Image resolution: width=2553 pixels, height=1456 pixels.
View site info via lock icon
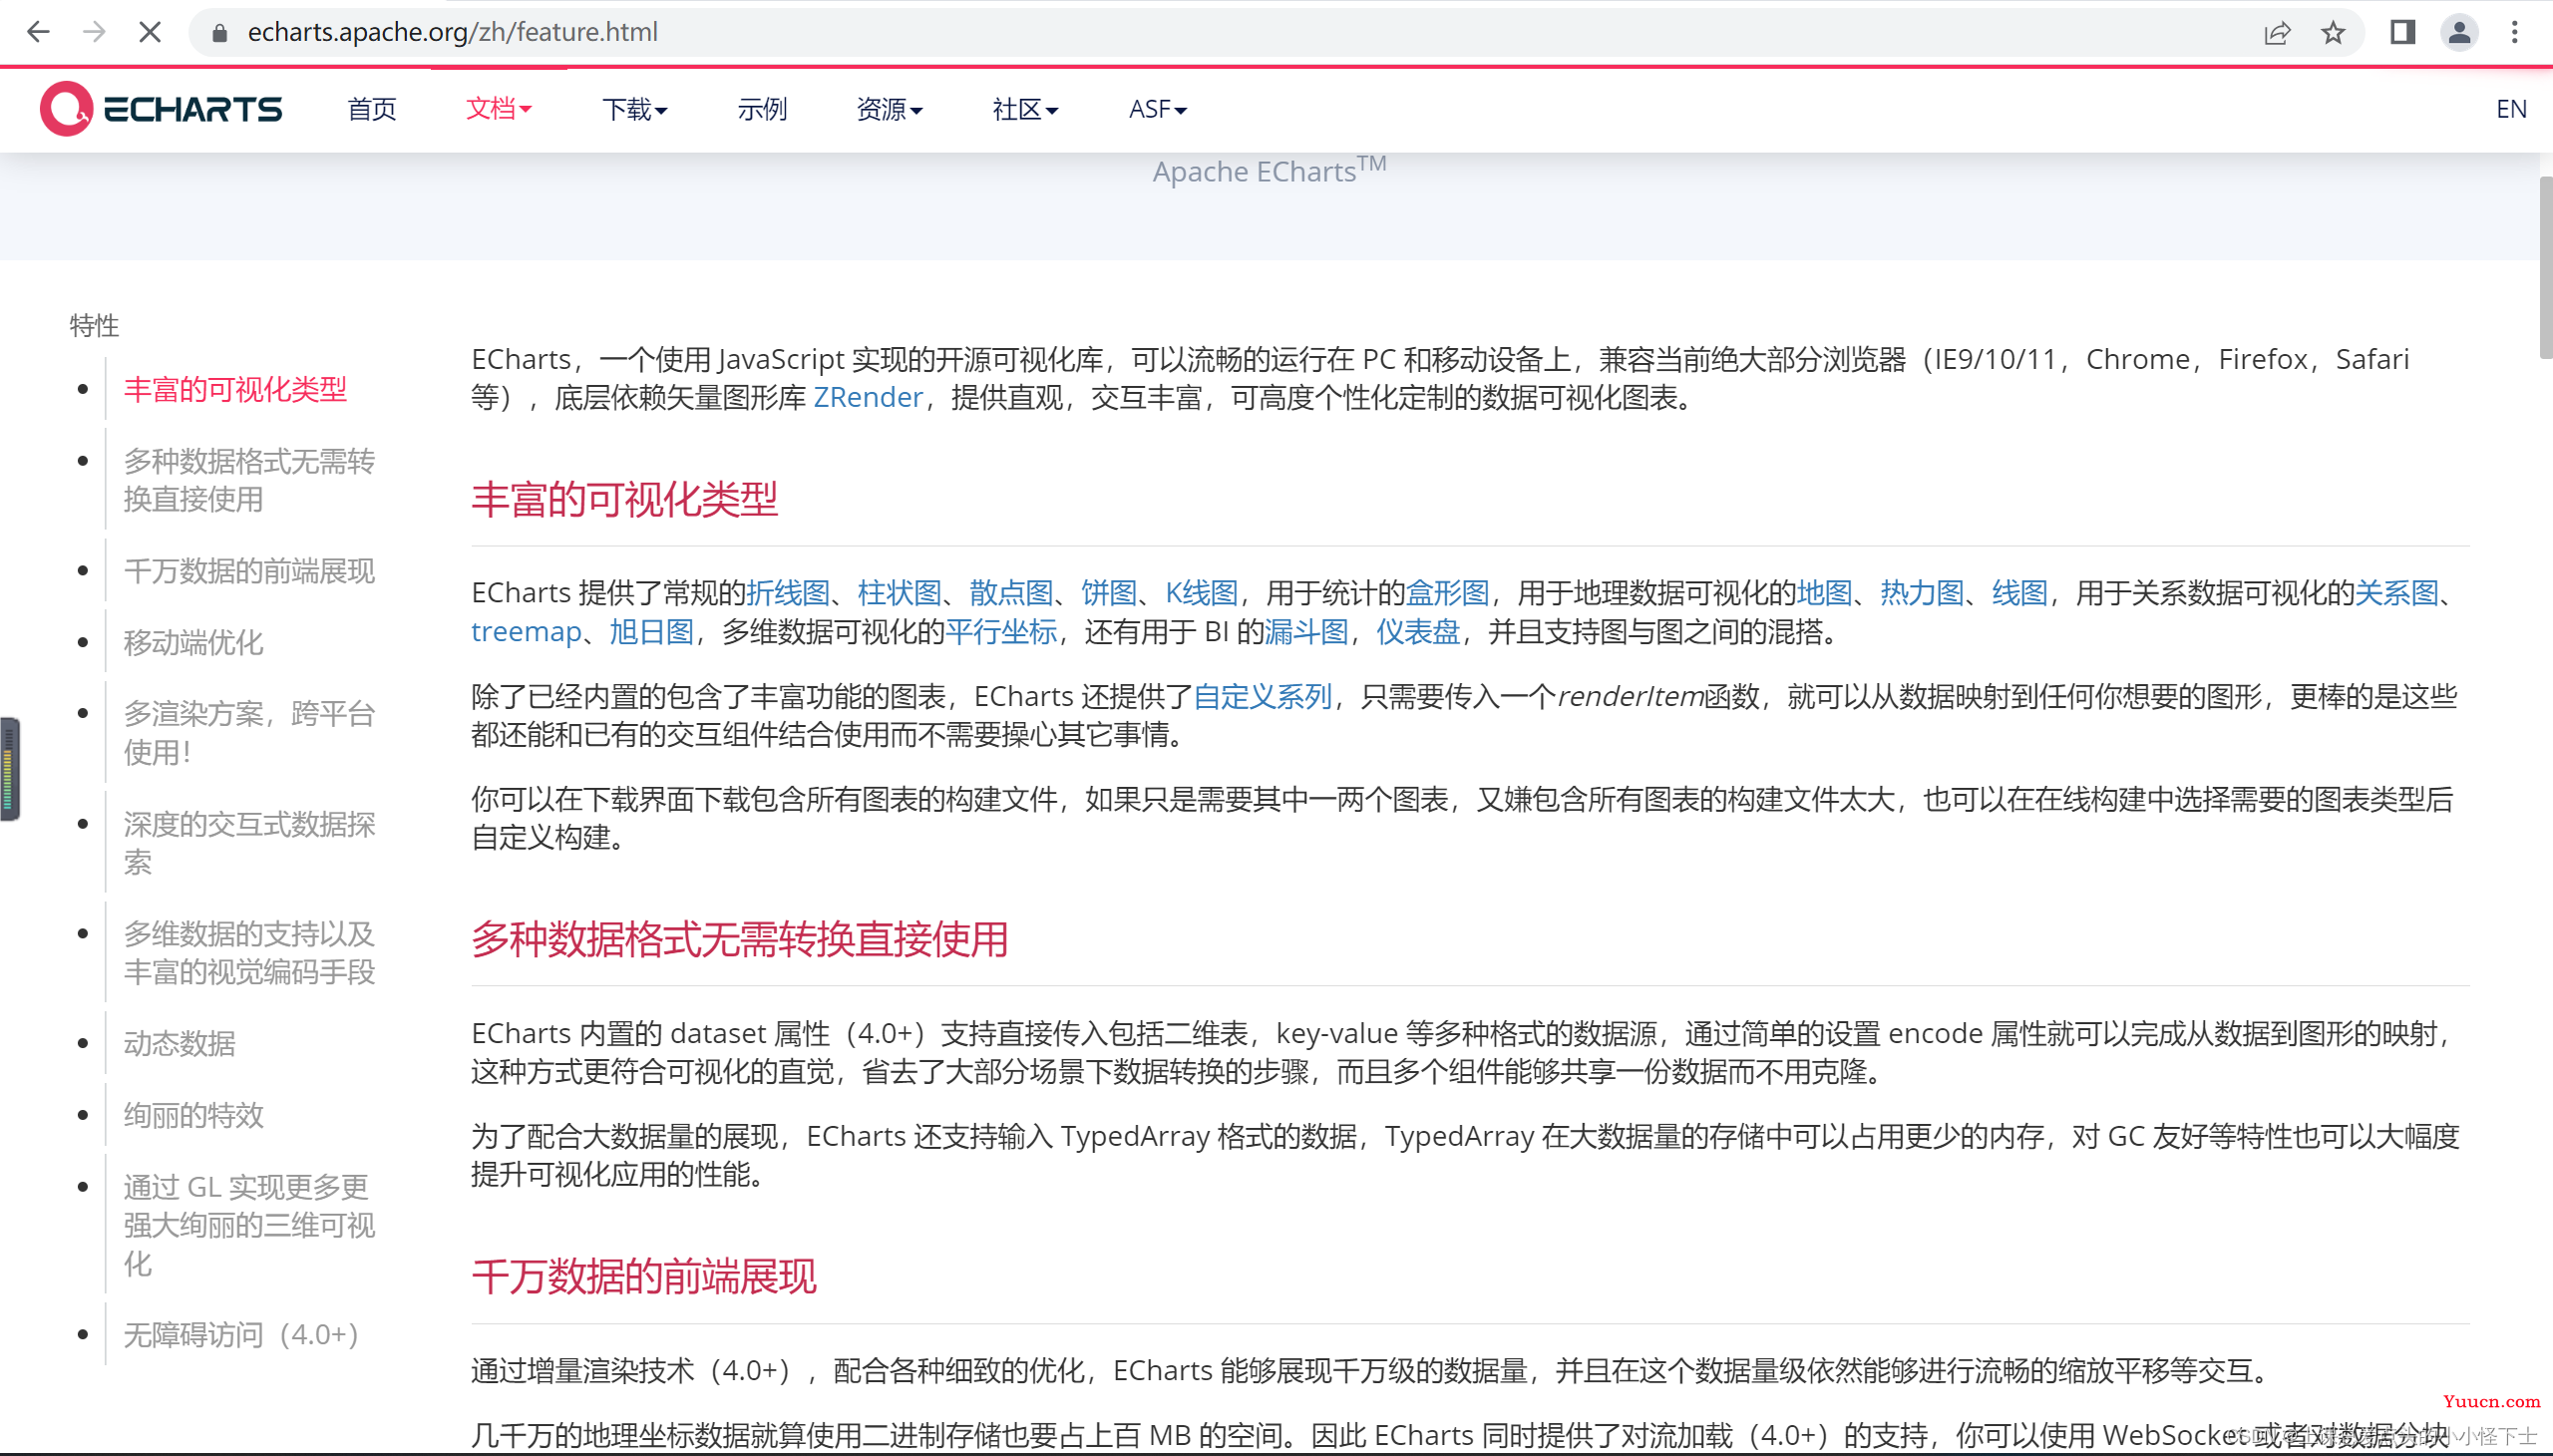(x=220, y=33)
